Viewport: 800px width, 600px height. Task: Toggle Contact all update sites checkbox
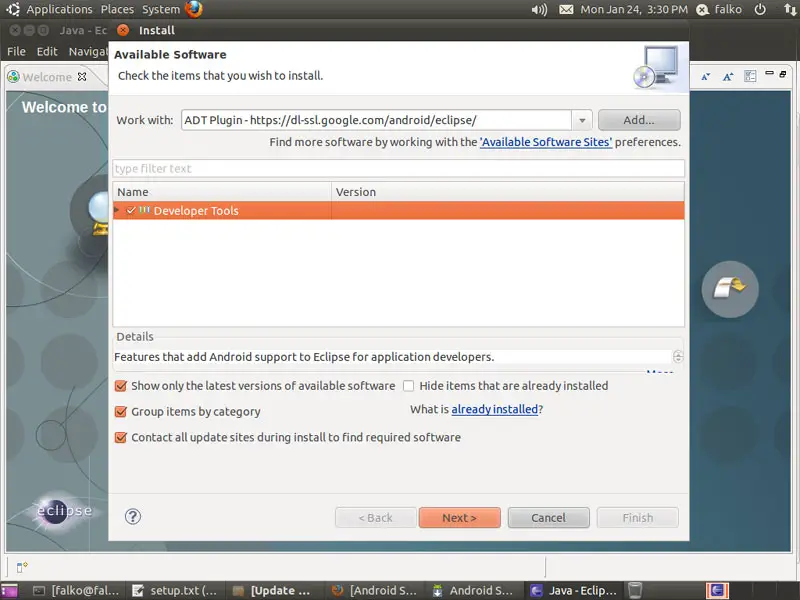[x=121, y=437]
